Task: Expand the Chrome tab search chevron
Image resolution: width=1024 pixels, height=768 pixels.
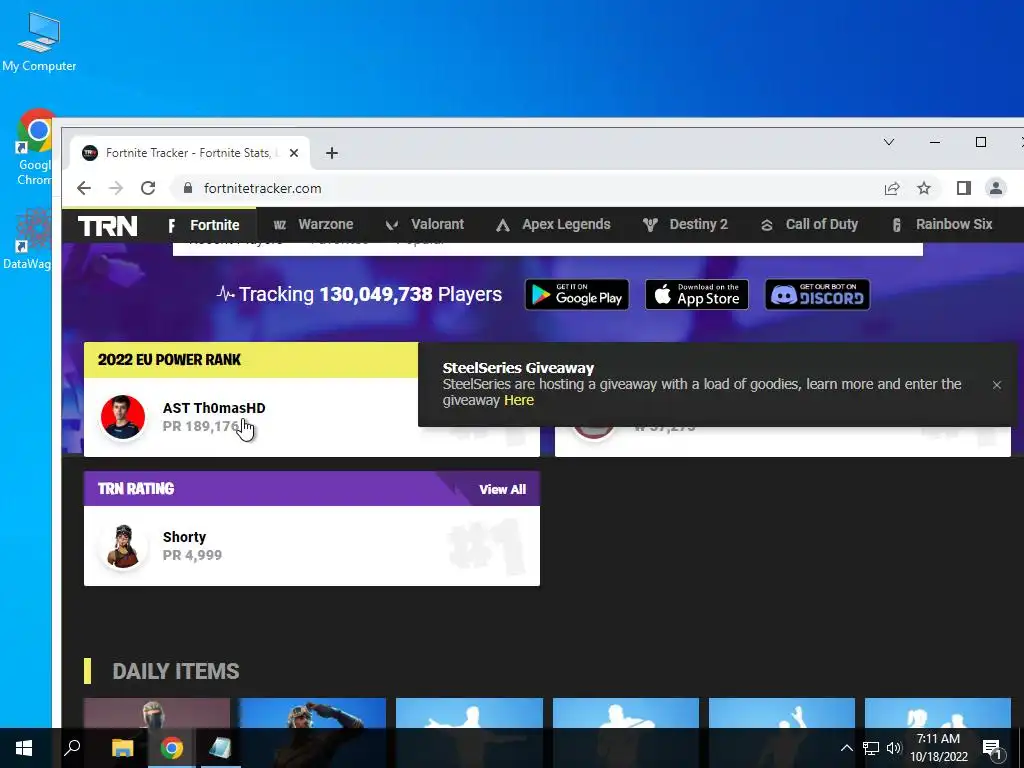Action: [889, 142]
